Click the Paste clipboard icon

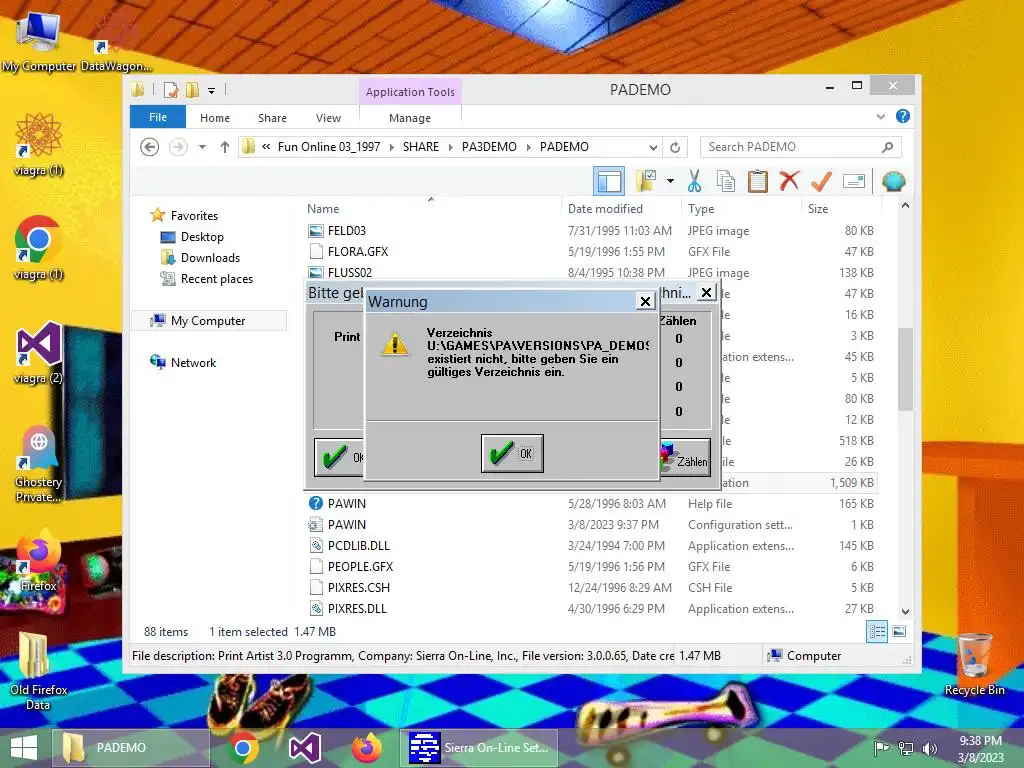[758, 181]
